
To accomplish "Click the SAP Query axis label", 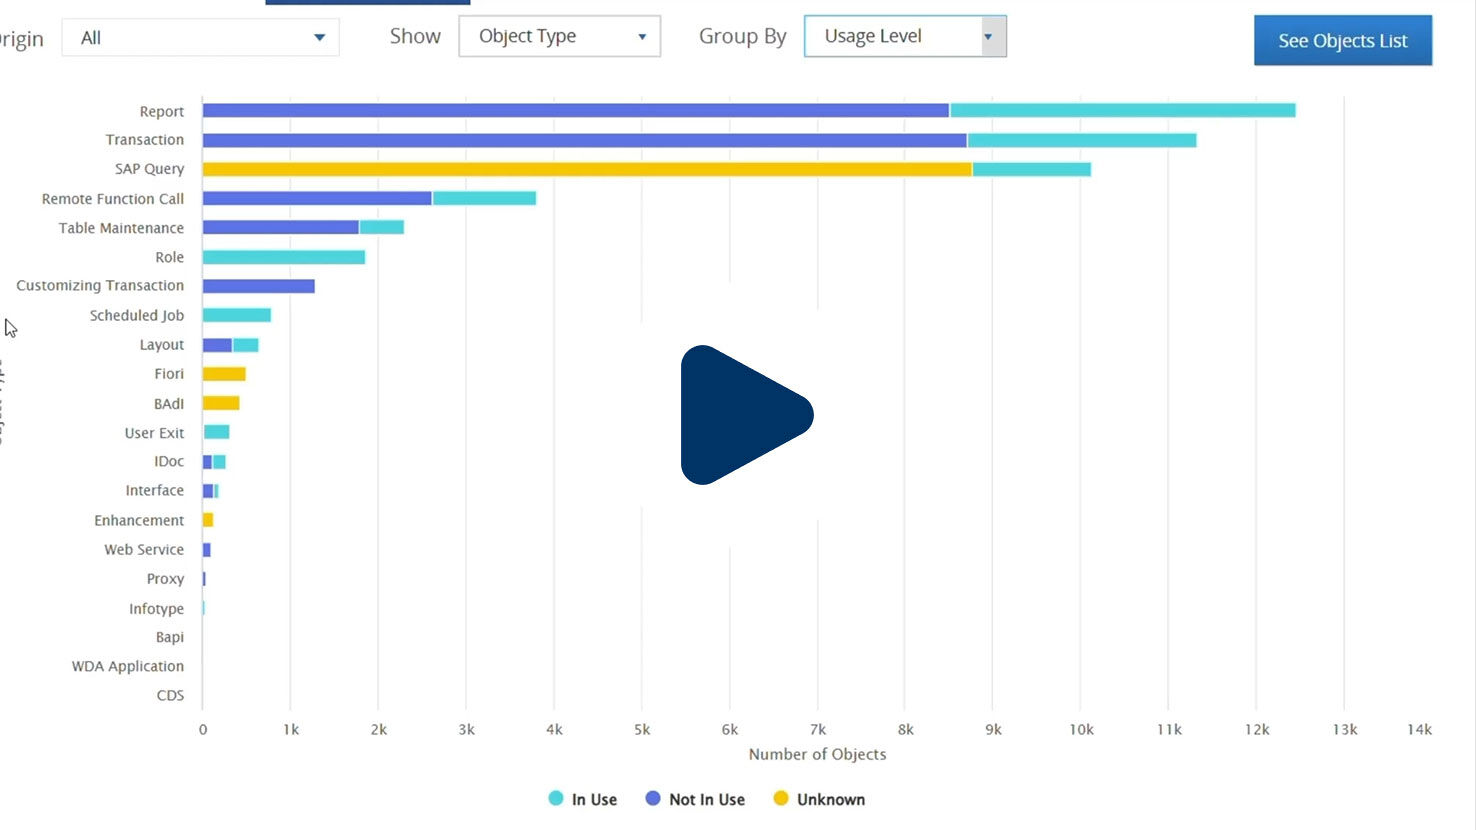I will click(x=149, y=169).
